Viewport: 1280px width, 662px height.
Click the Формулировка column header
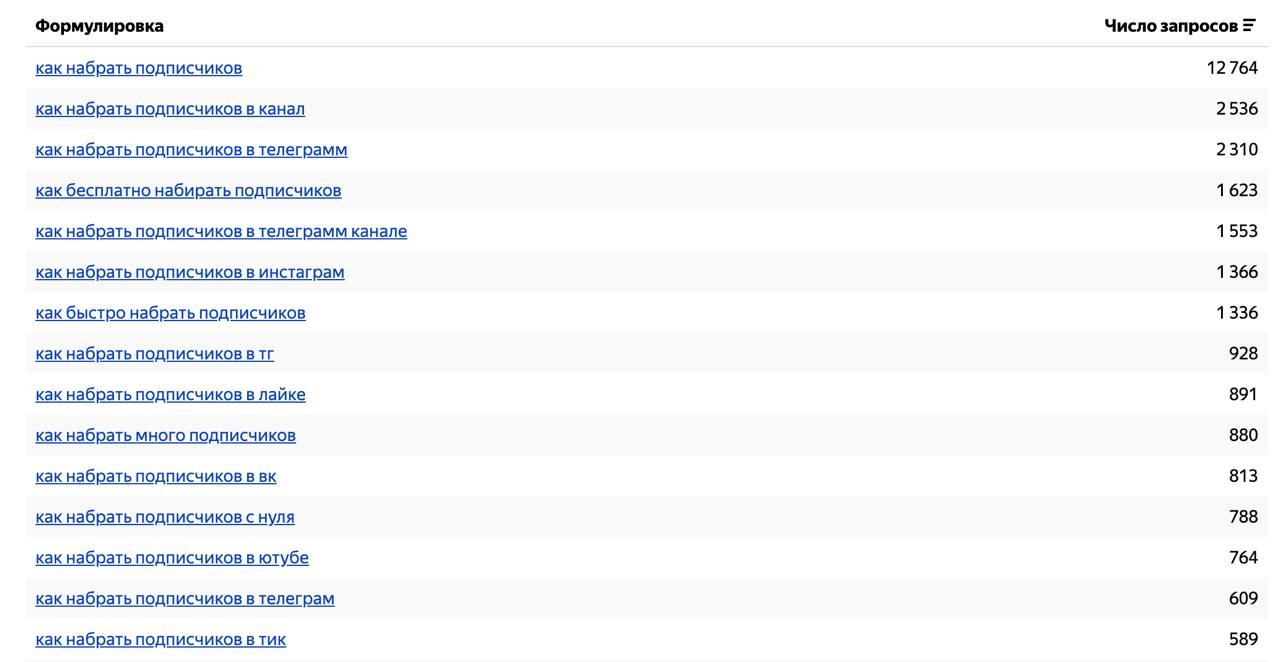coord(99,26)
